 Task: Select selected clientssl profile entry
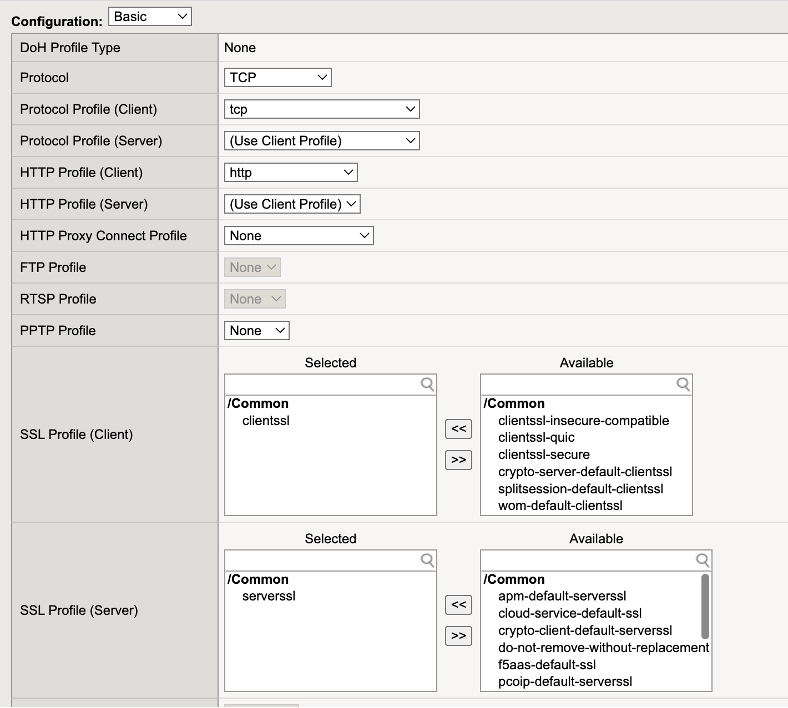pos(266,421)
